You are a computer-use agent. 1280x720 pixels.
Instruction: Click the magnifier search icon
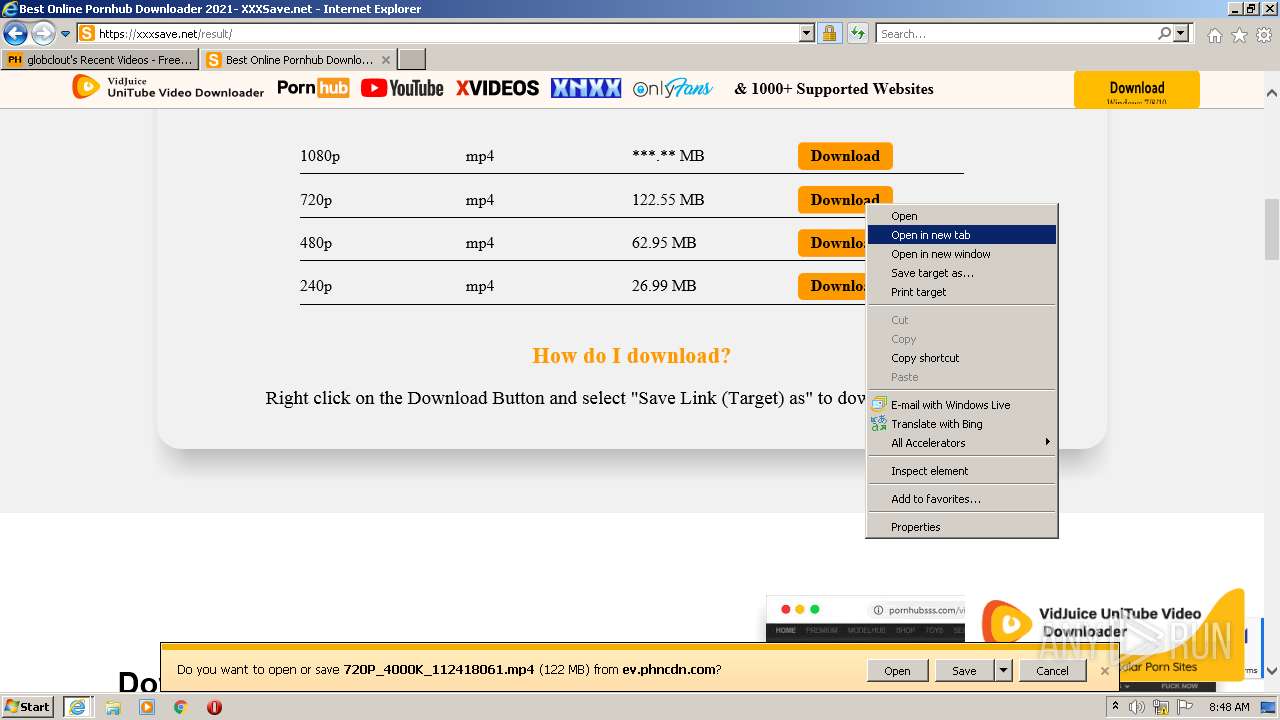pos(1164,34)
